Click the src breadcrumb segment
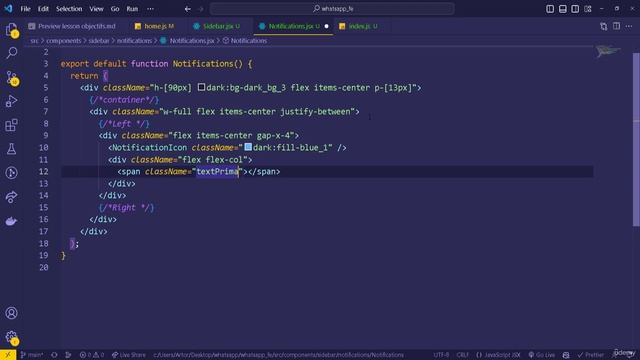The image size is (640, 360). (x=34, y=41)
